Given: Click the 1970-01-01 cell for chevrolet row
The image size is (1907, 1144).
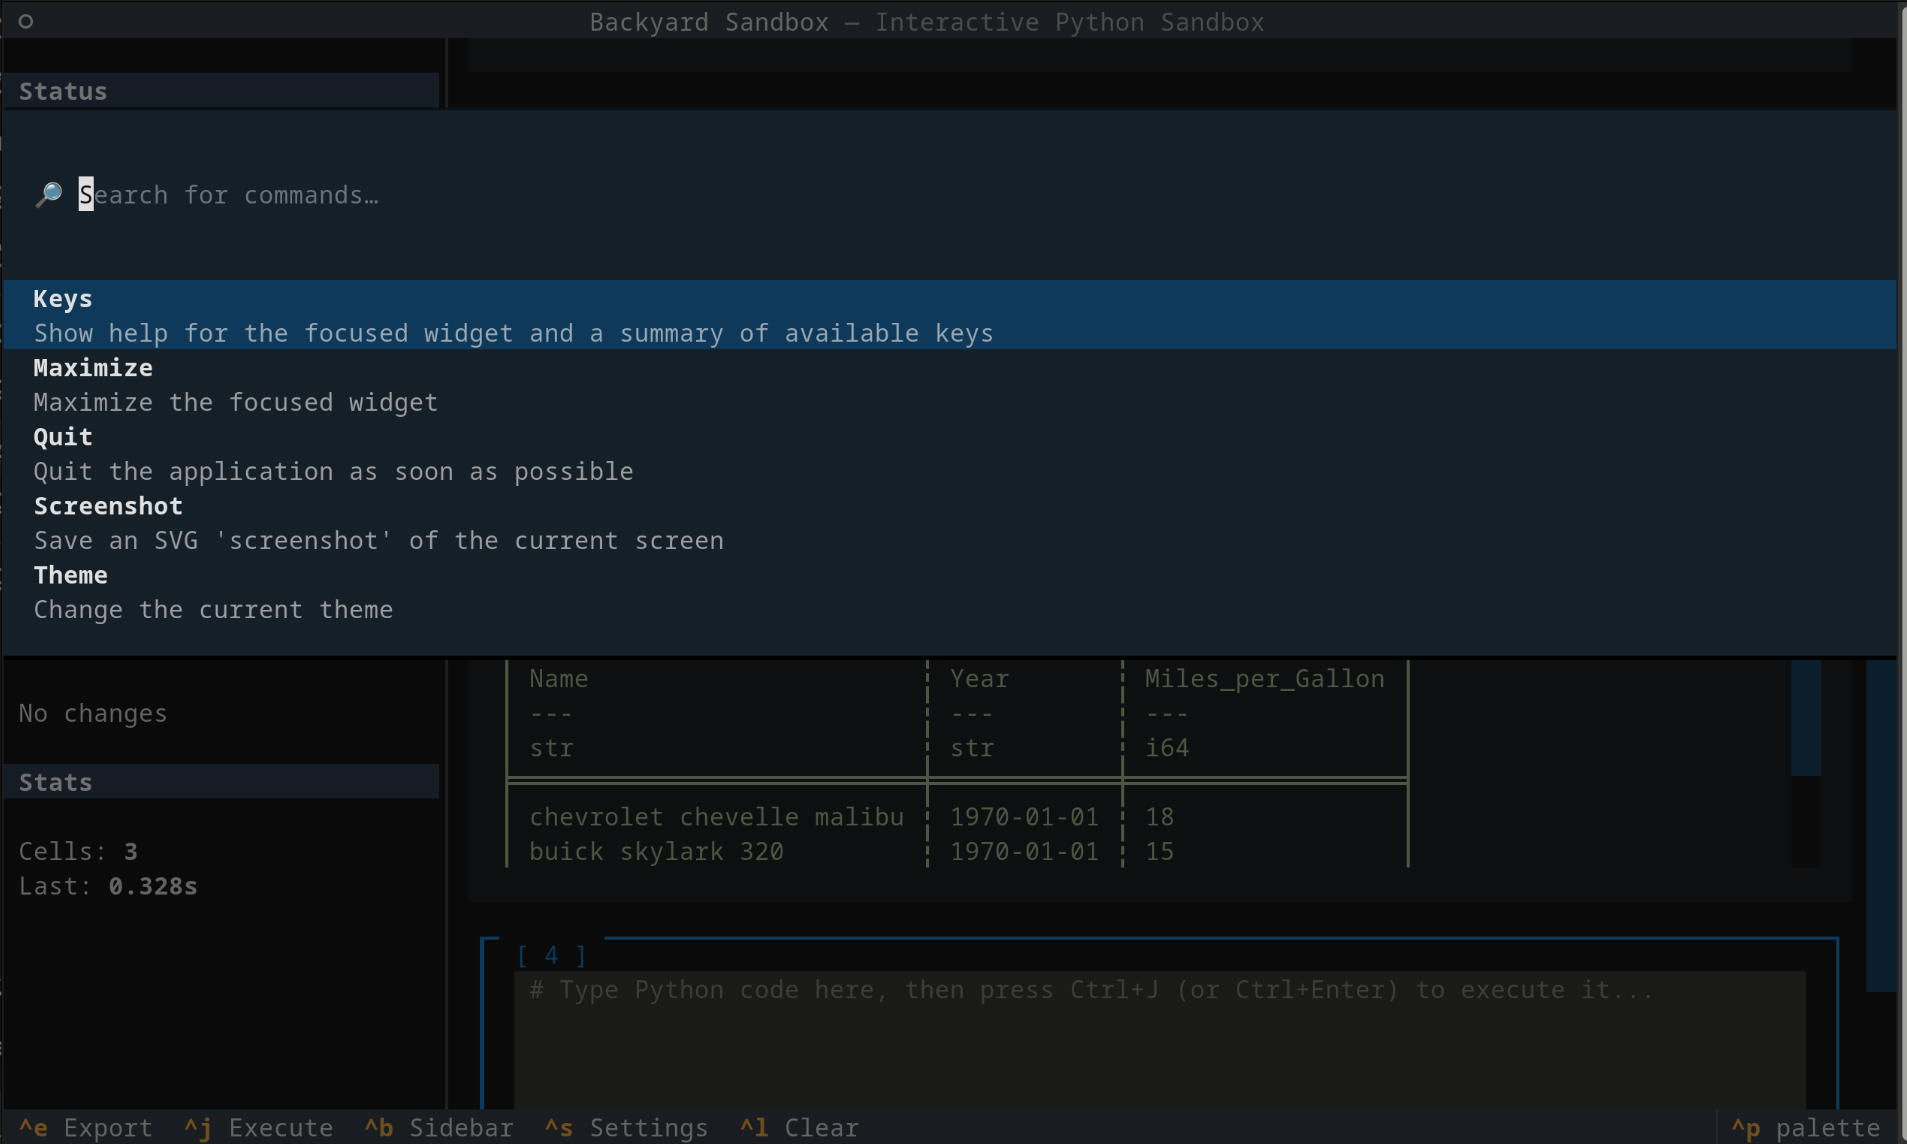Looking at the screenshot, I should (x=1024, y=817).
